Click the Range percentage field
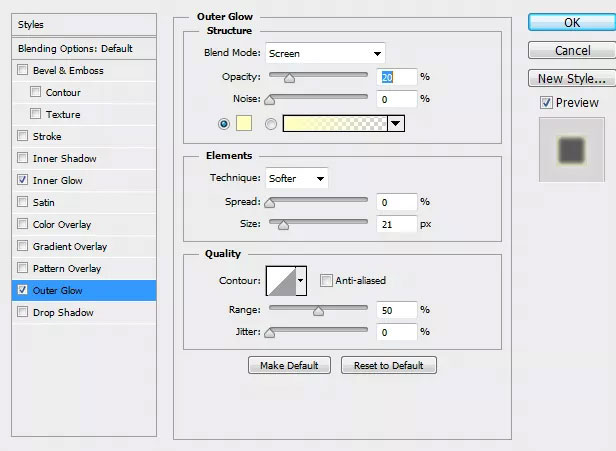This screenshot has height=451, width=616. click(396, 310)
